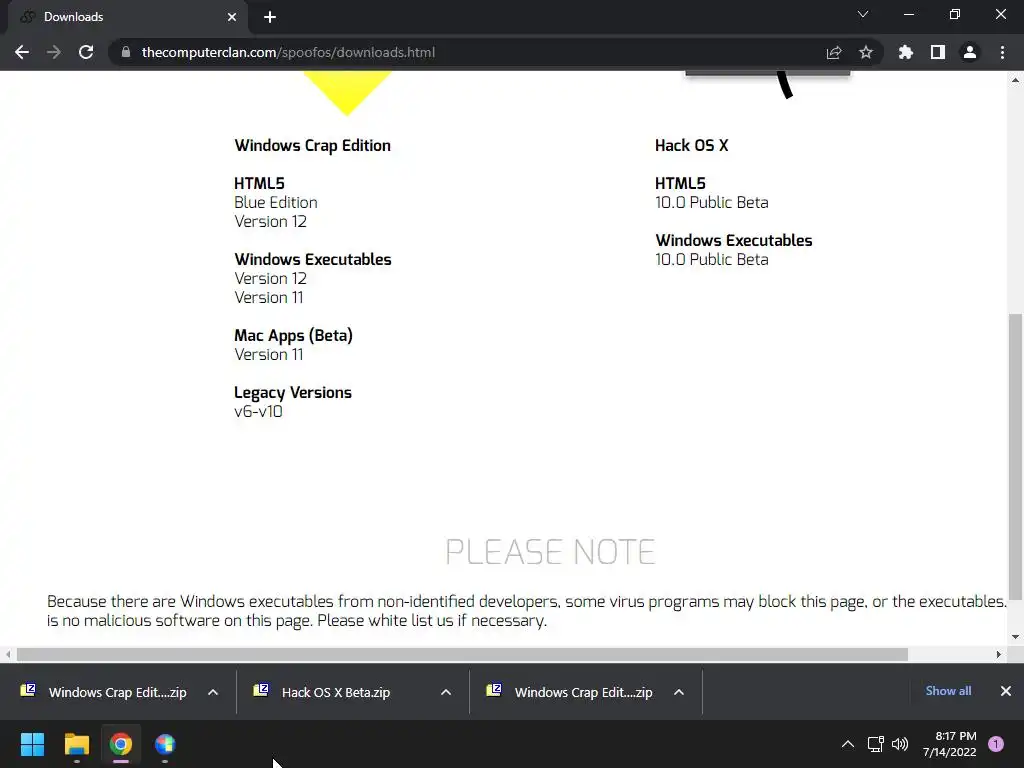Open the Chrome profile menu

tap(970, 52)
